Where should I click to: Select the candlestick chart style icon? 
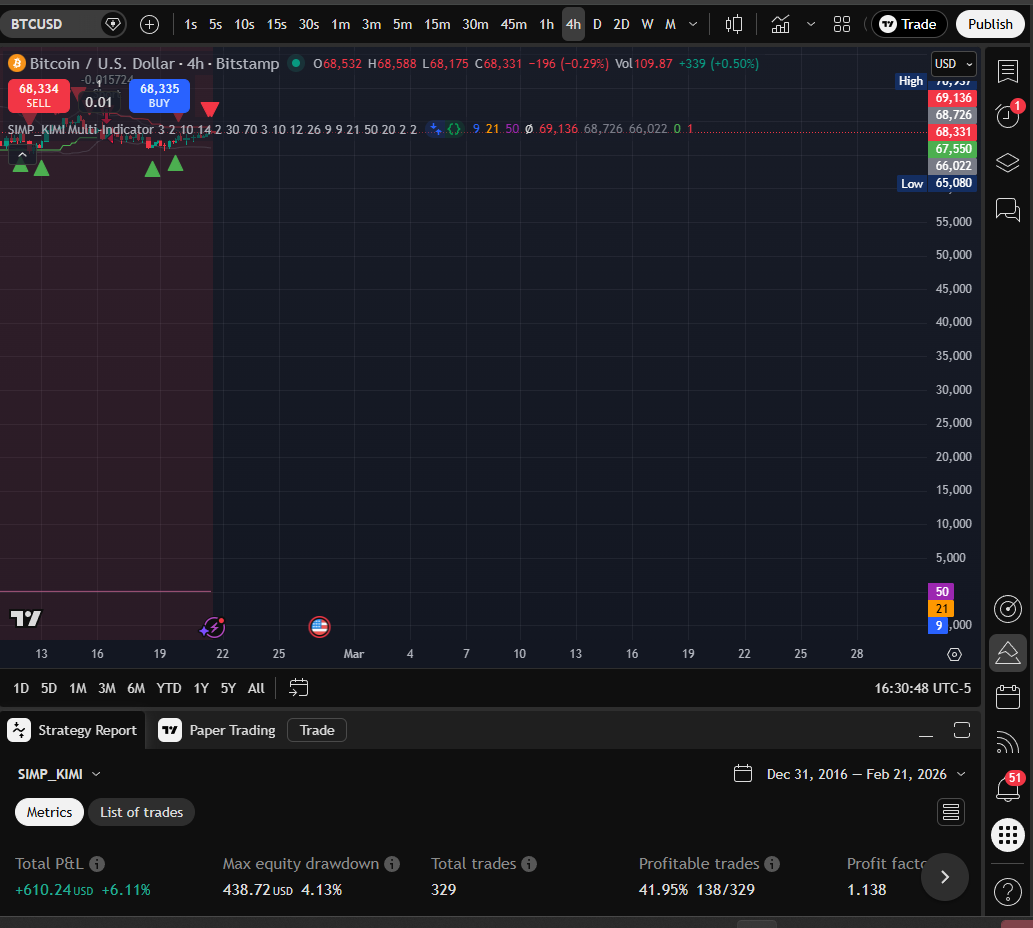734,23
